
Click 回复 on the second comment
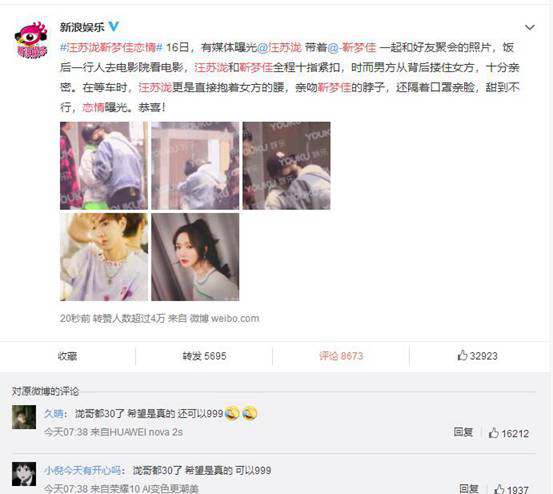469,488
